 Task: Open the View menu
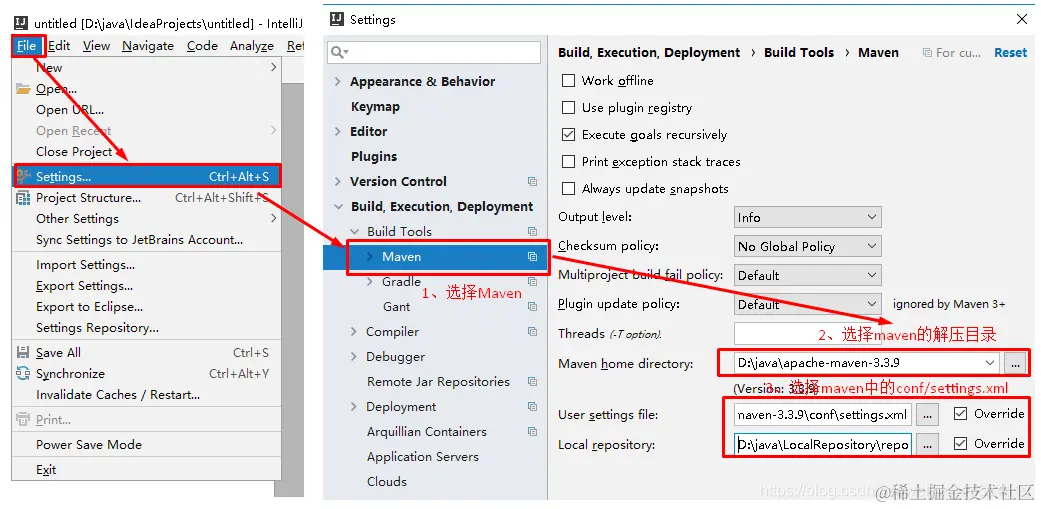click(x=96, y=46)
